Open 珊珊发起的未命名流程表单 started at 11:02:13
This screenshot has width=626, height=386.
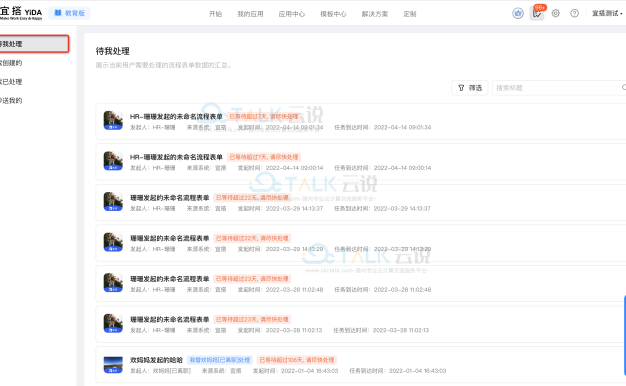click(170, 319)
